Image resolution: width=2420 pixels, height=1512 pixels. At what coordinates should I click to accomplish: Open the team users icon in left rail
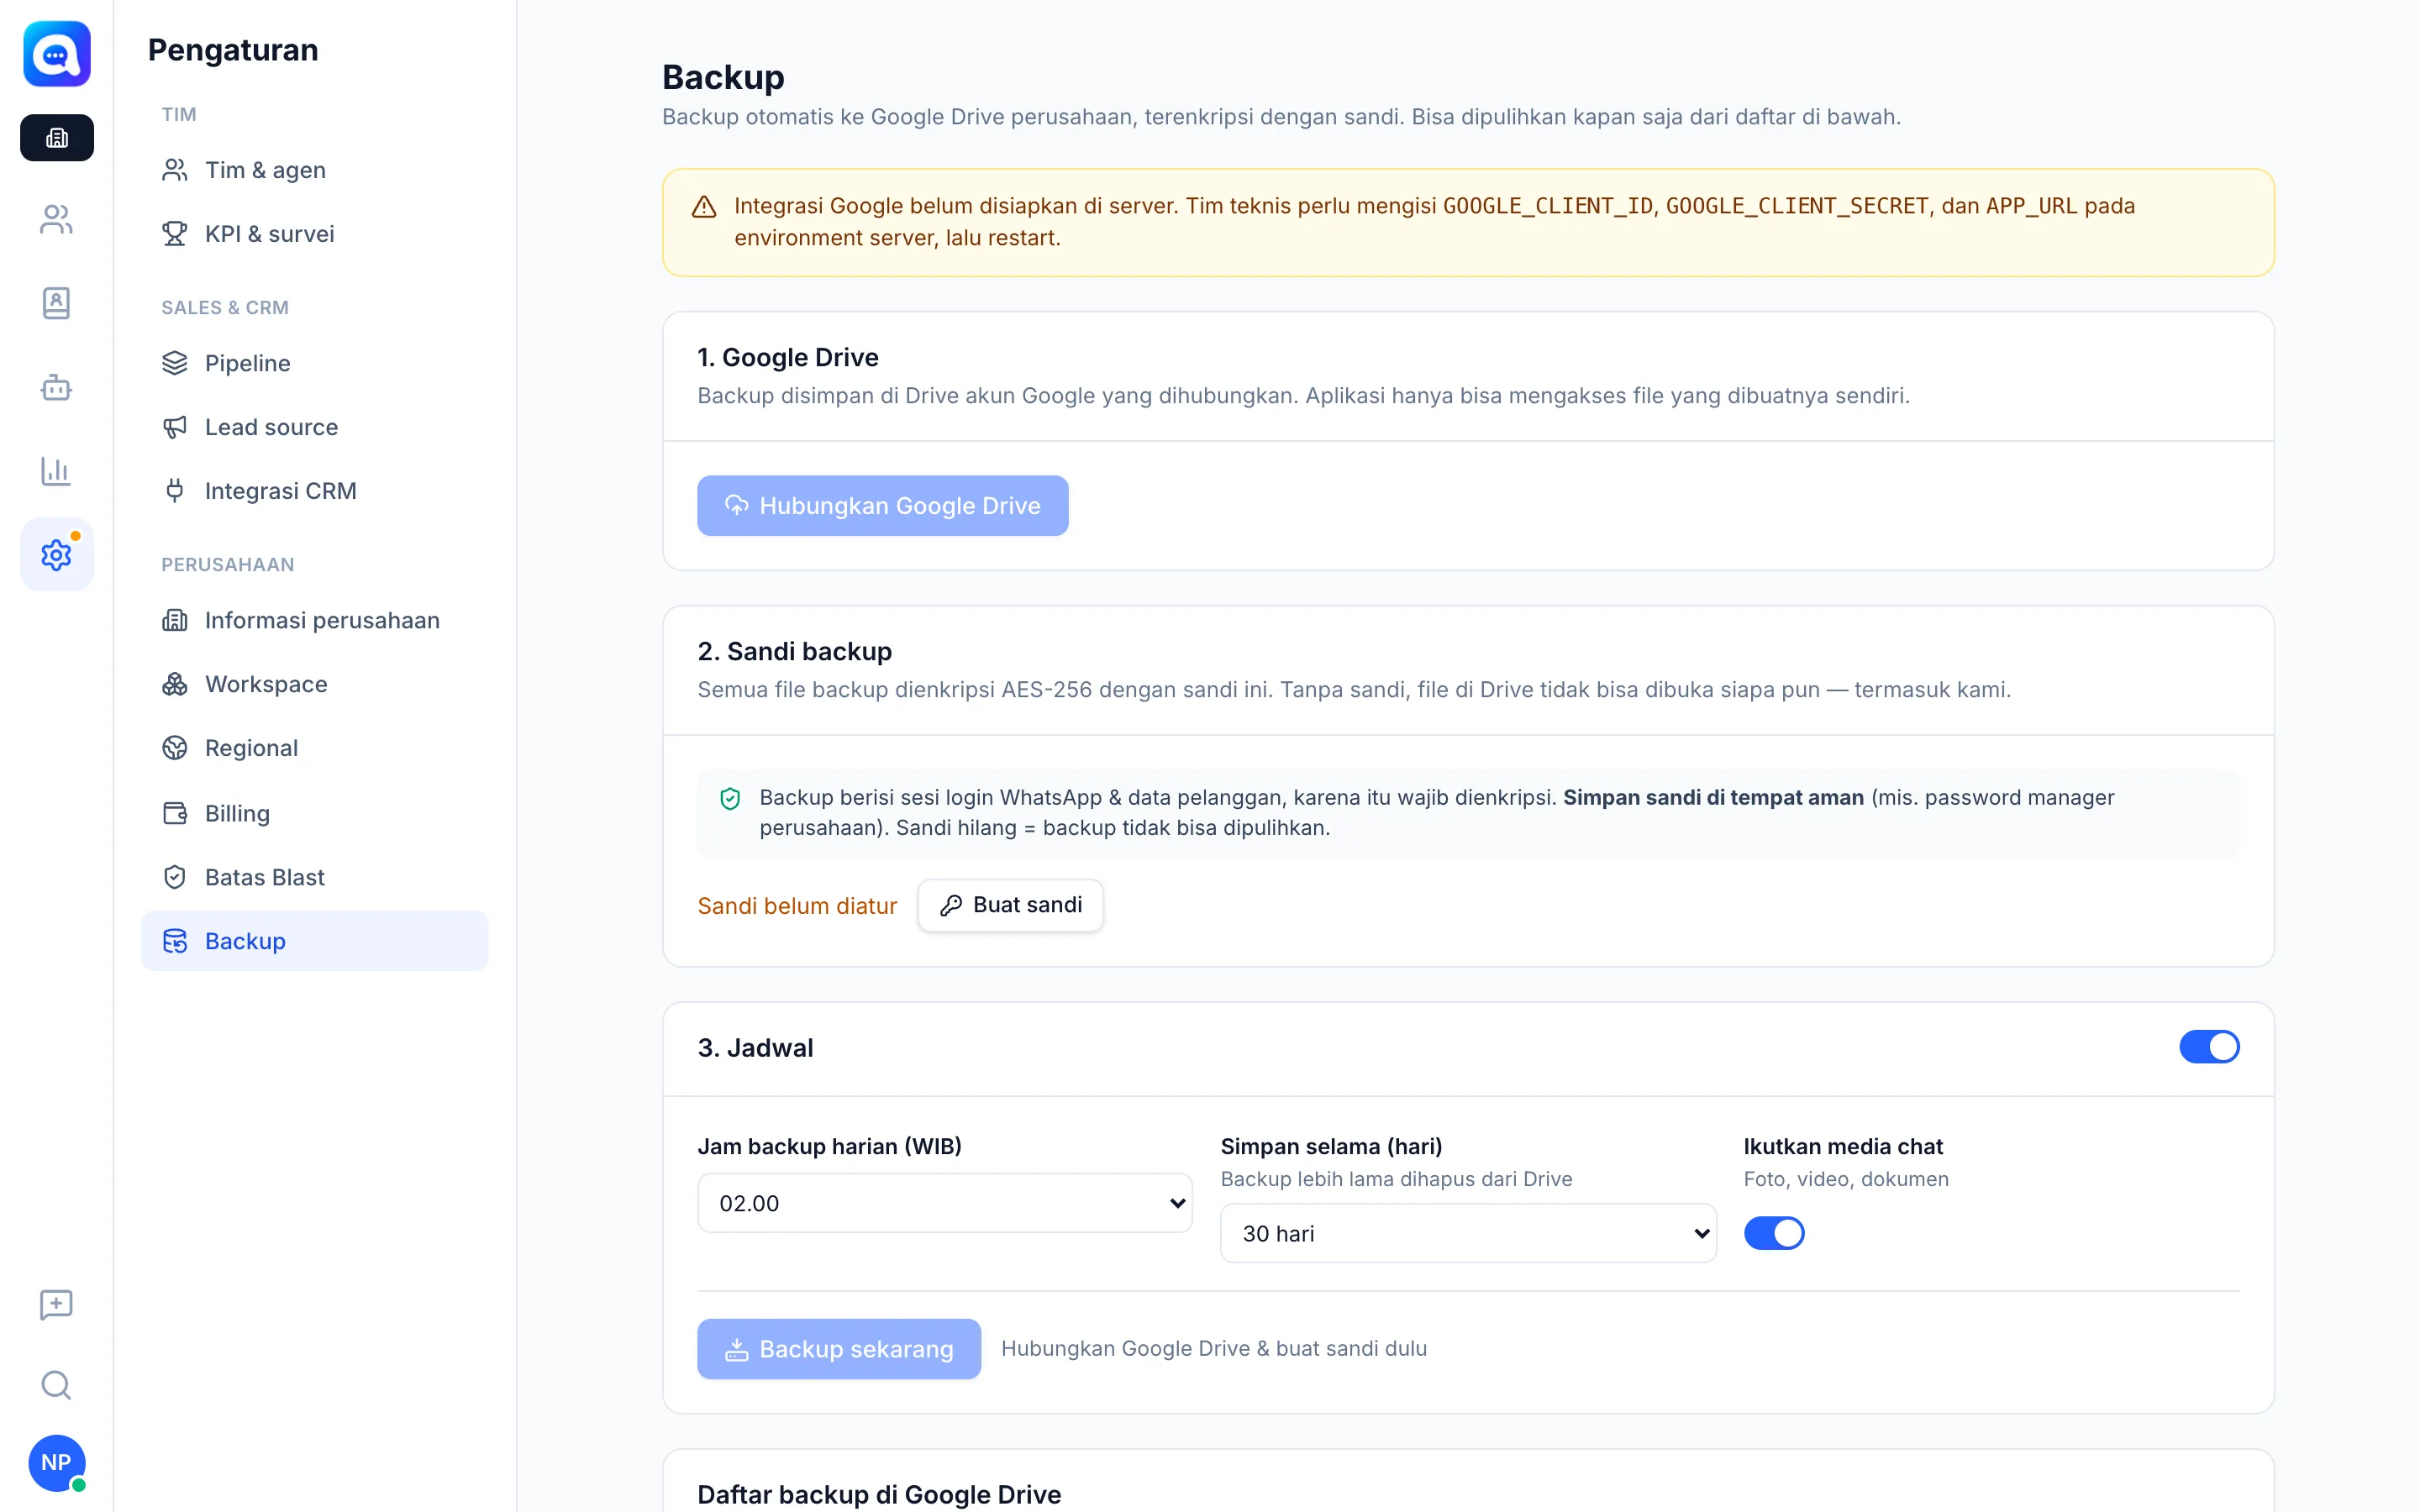pyautogui.click(x=57, y=219)
